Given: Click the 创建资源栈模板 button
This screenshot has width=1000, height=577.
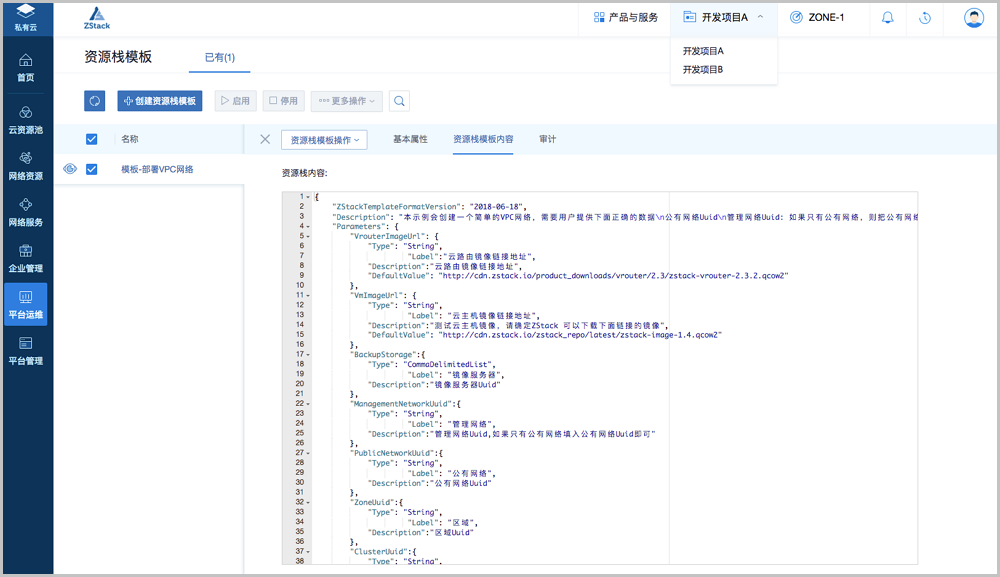Looking at the screenshot, I should click(x=160, y=101).
